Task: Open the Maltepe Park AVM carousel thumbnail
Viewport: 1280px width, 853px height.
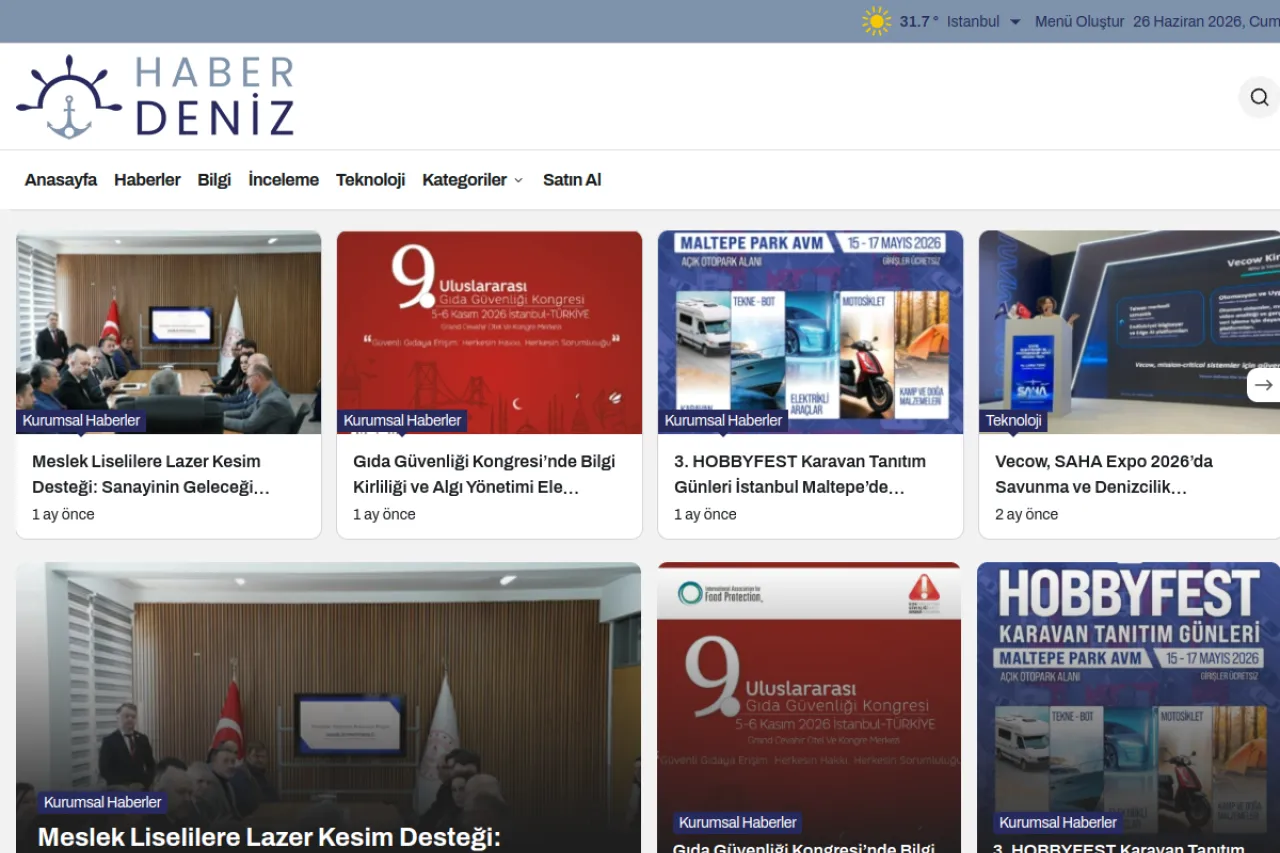Action: pos(811,332)
